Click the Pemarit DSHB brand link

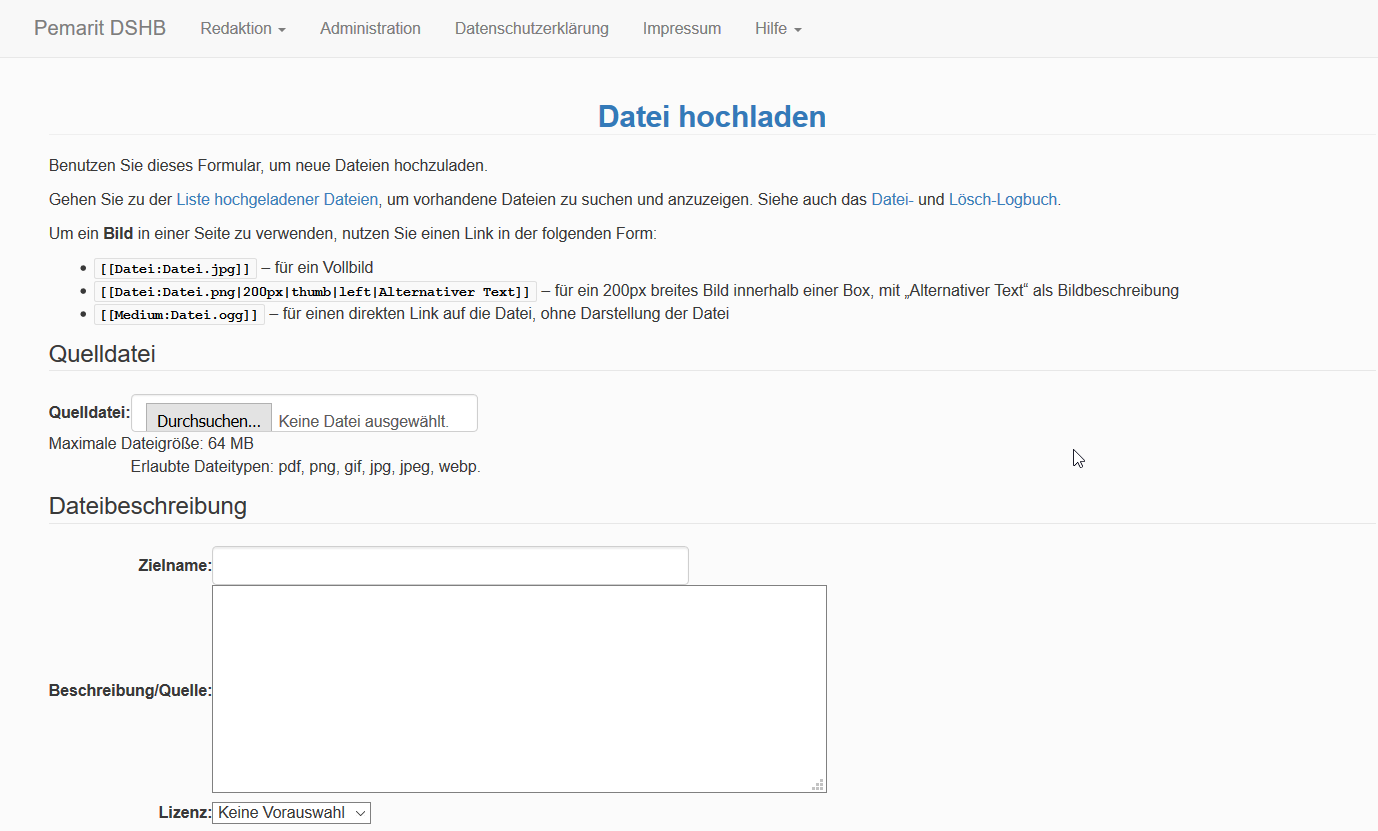click(x=100, y=28)
